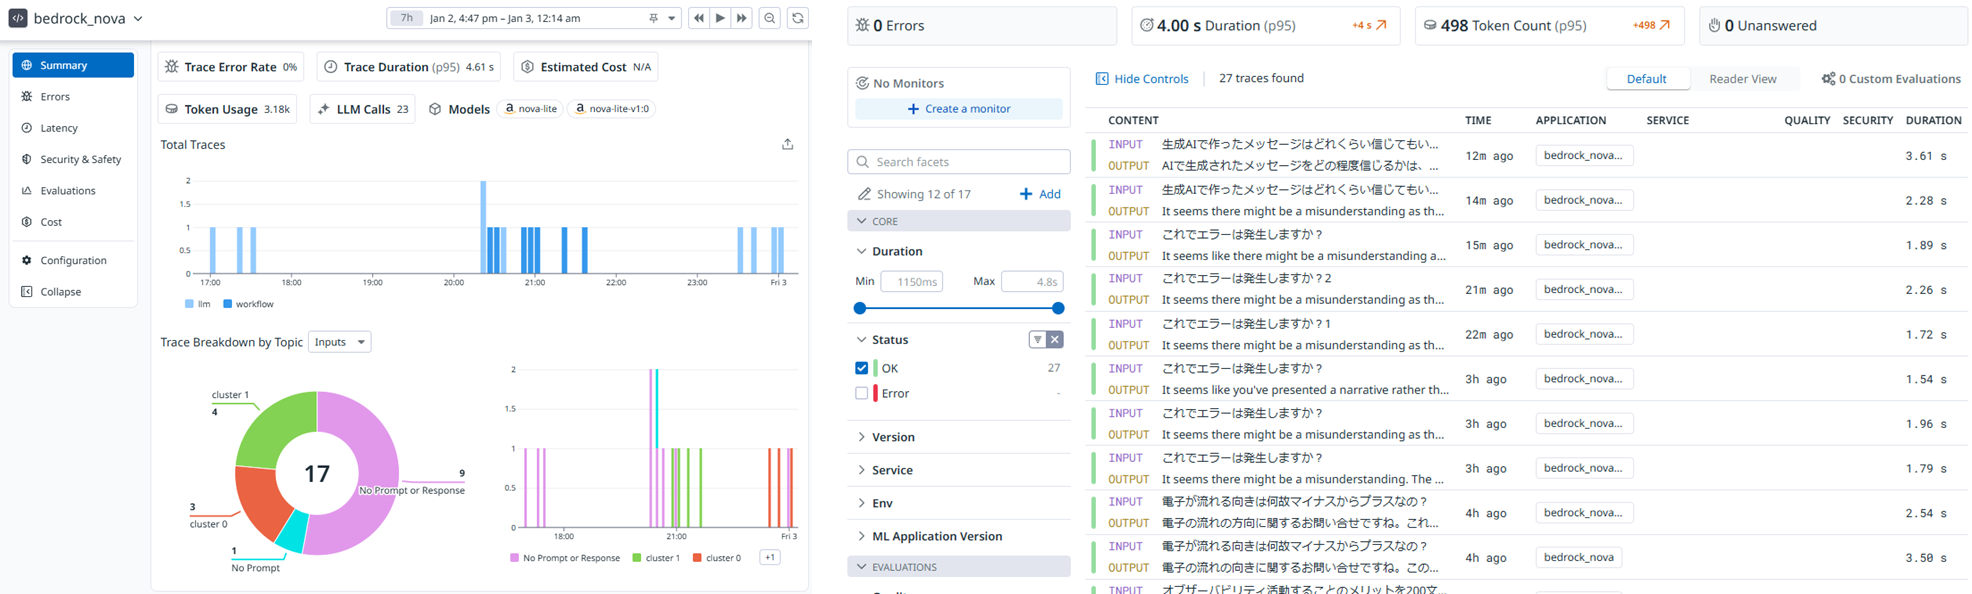Screen dimensions: 1972x594
Task: Toggle the cluster 0 legend item
Action: tap(716, 558)
